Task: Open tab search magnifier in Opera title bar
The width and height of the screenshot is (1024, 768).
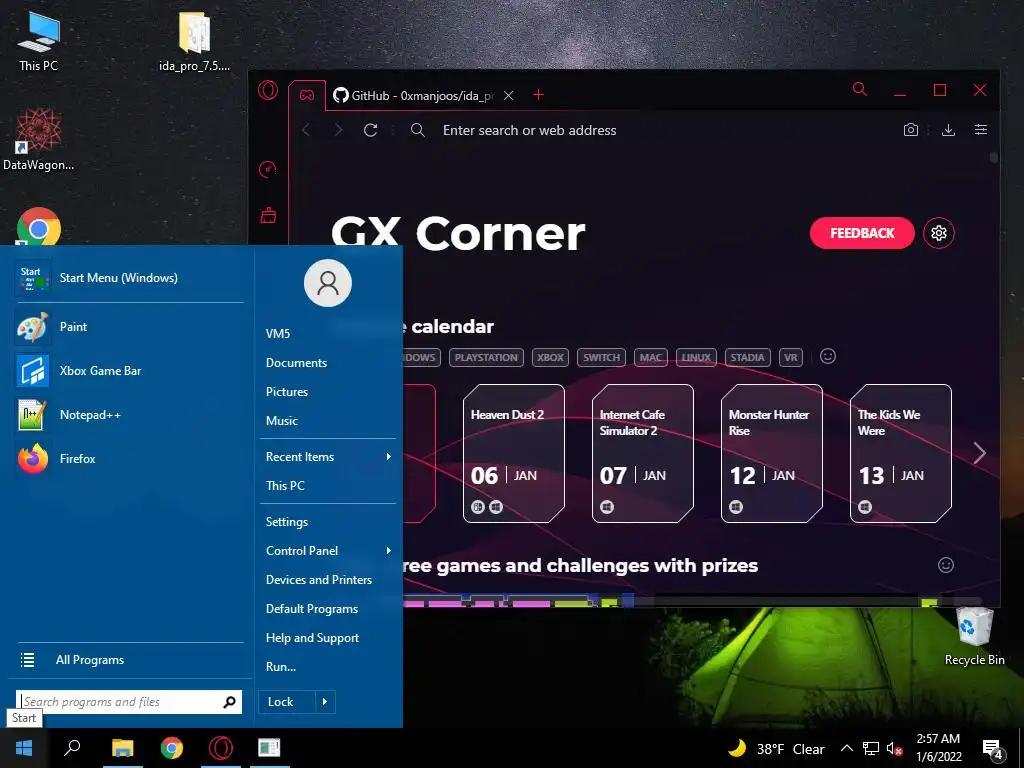Action: 860,89
